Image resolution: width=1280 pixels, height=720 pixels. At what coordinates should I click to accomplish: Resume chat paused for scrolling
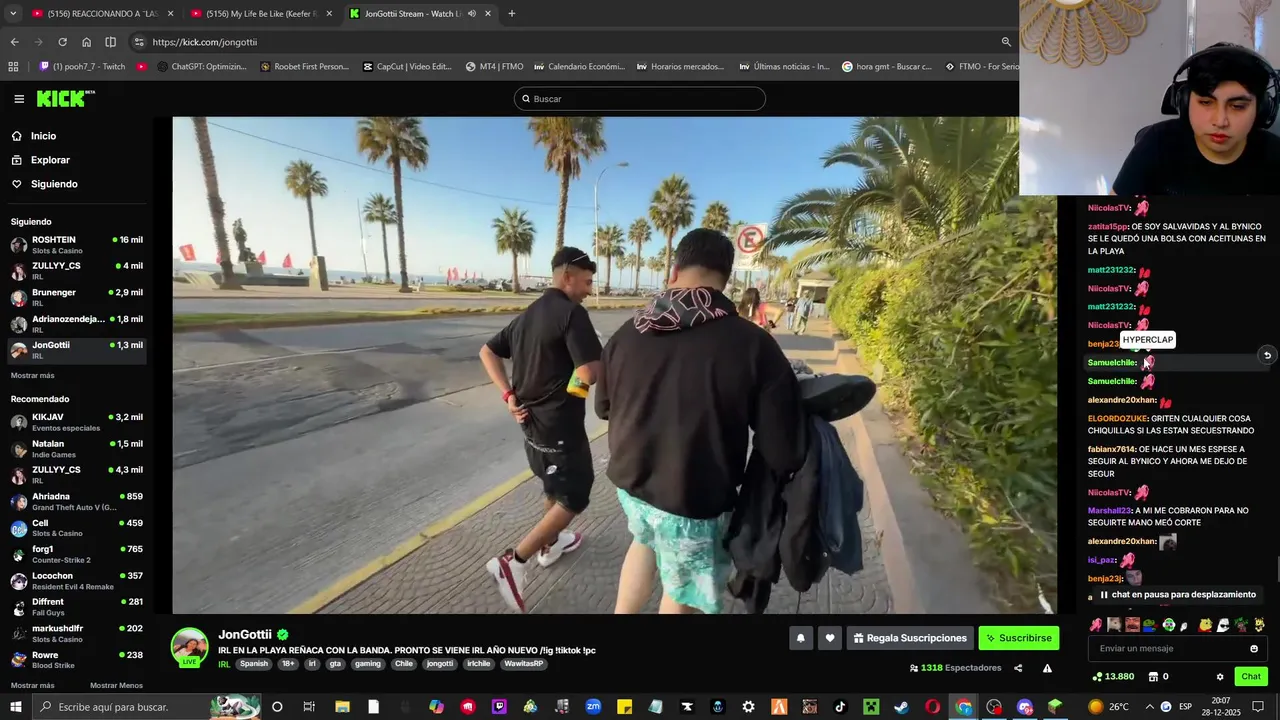[x=1177, y=595]
